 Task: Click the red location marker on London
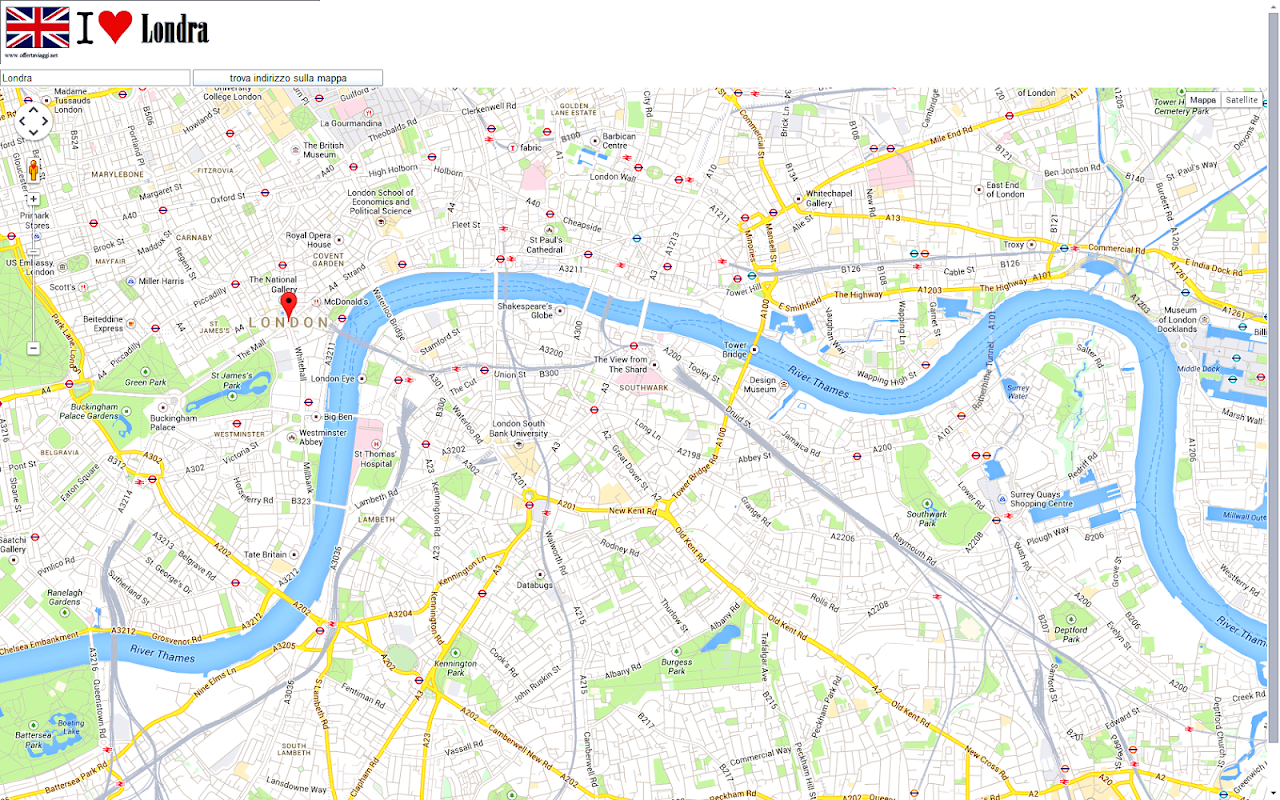pos(289,305)
